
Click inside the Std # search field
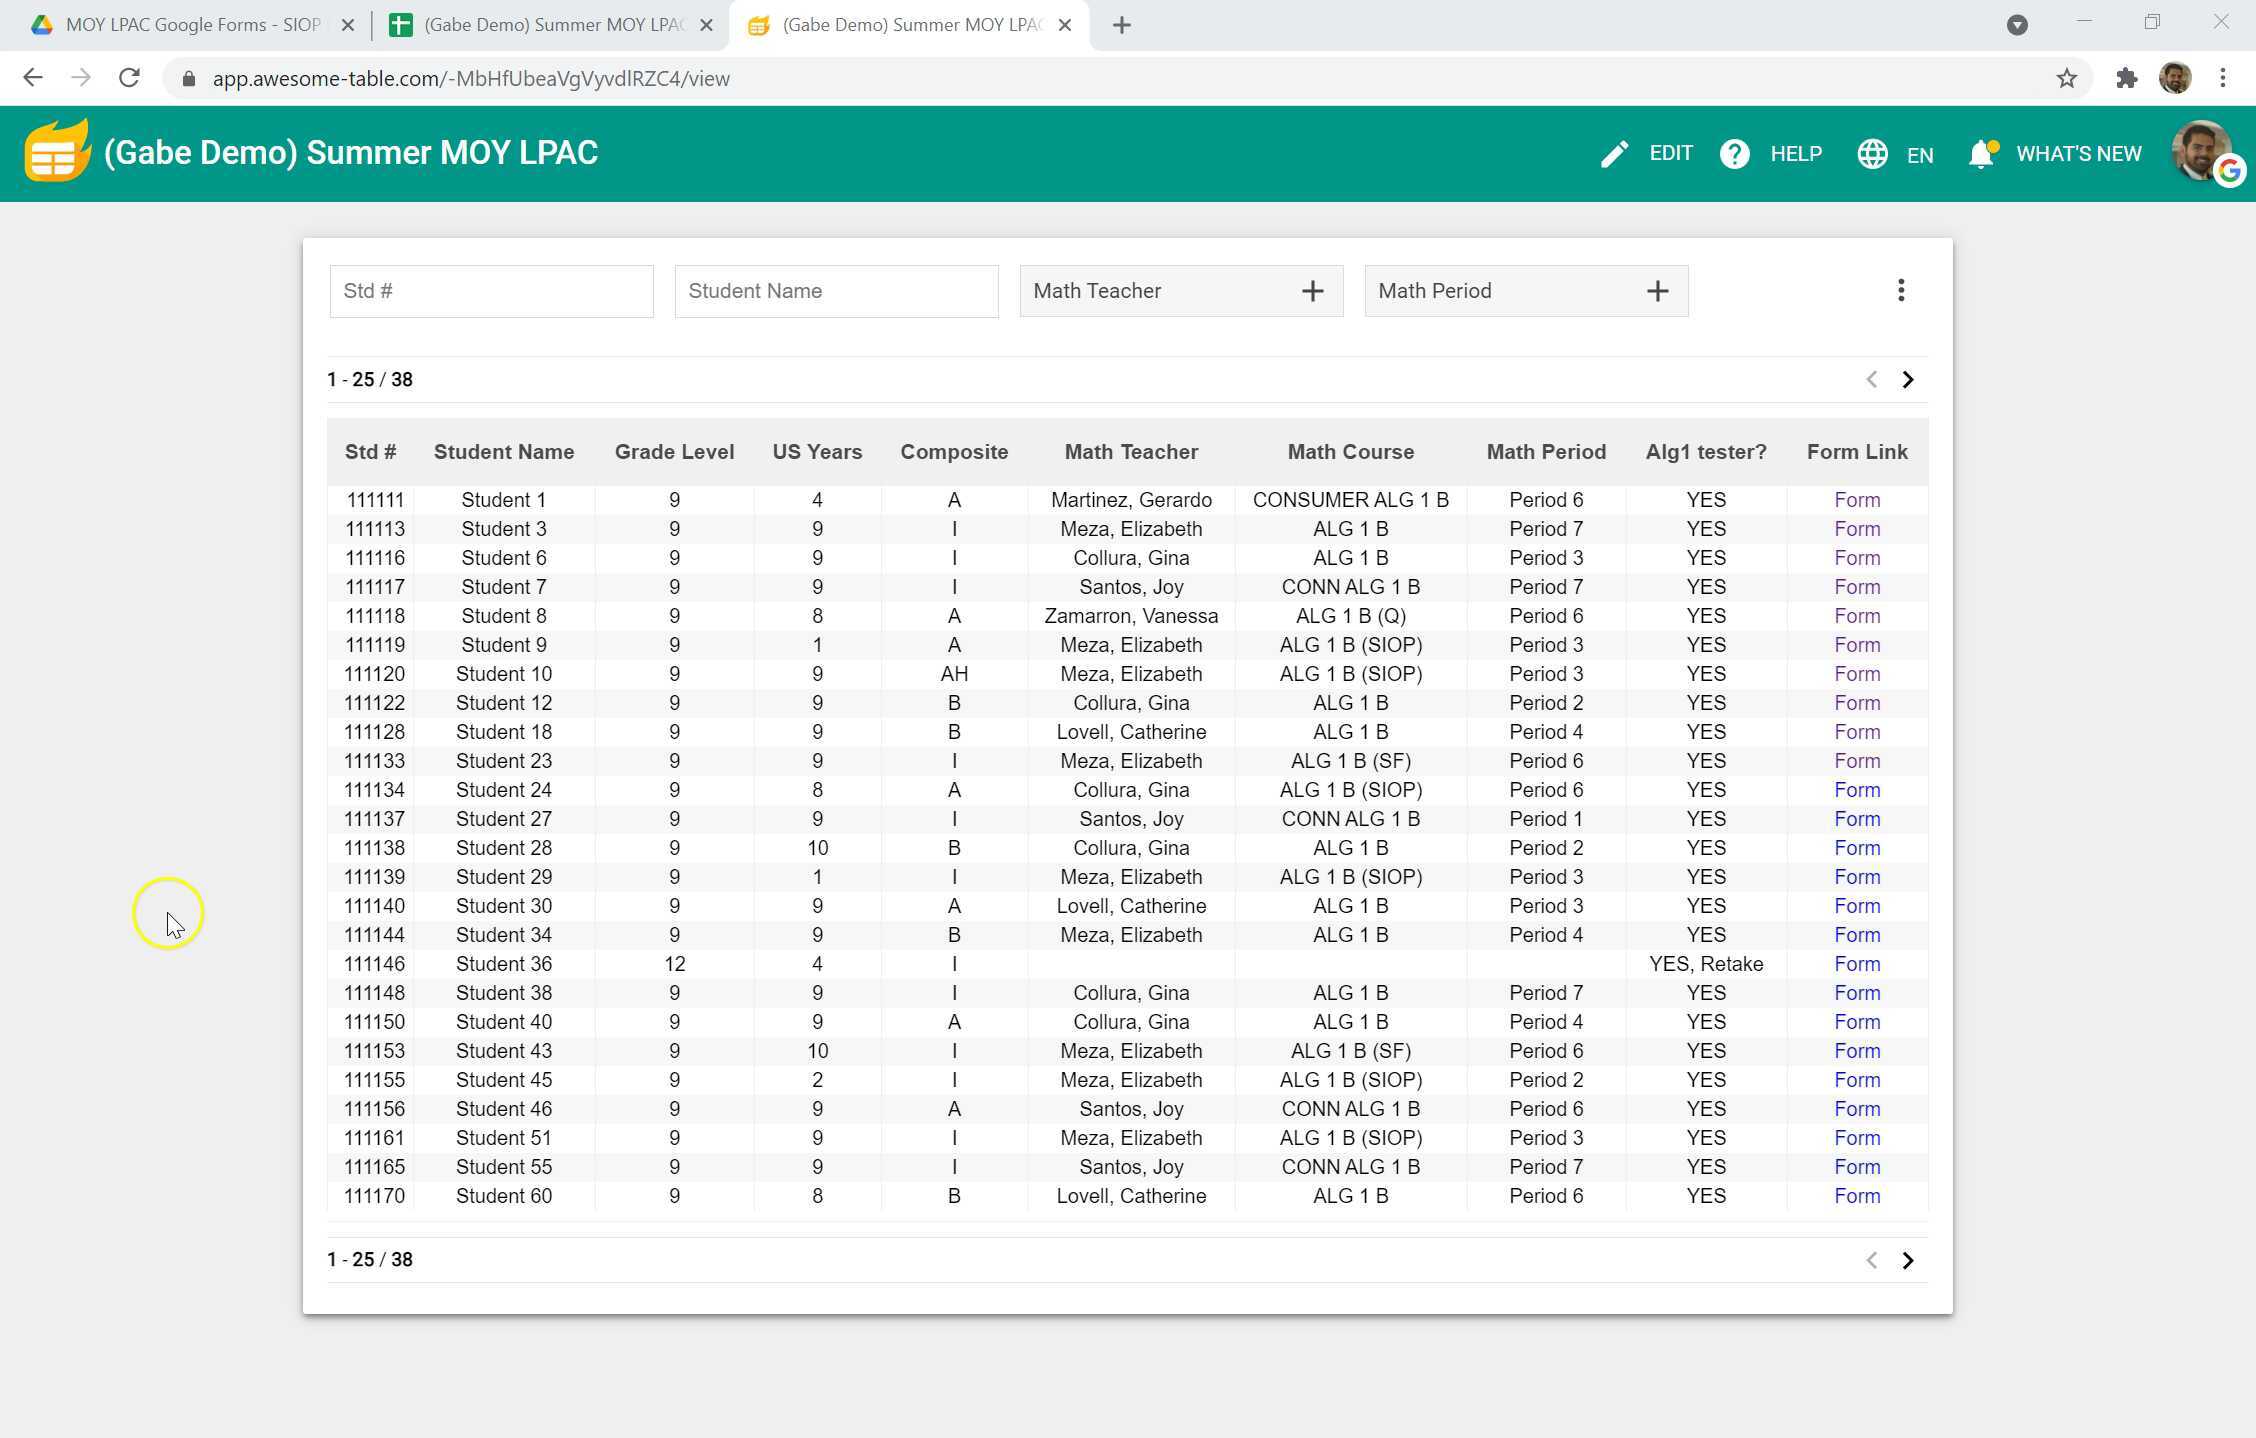(x=491, y=290)
